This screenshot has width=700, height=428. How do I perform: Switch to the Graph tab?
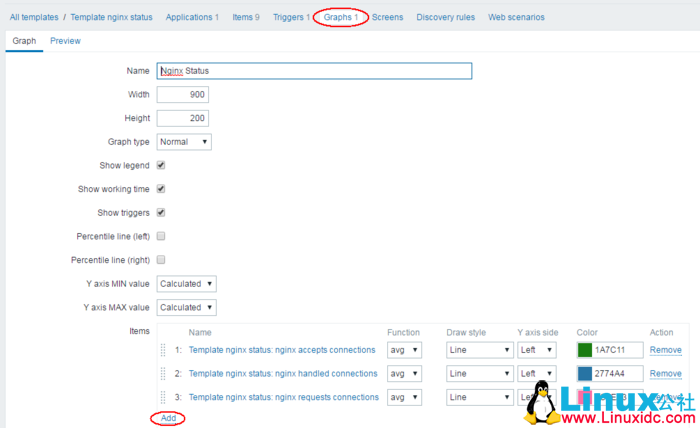pyautogui.click(x=24, y=41)
